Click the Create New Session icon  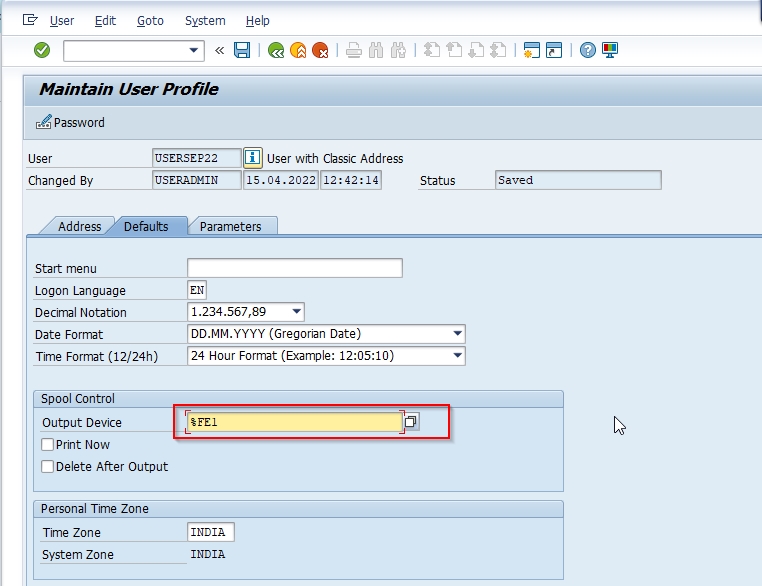pos(532,50)
